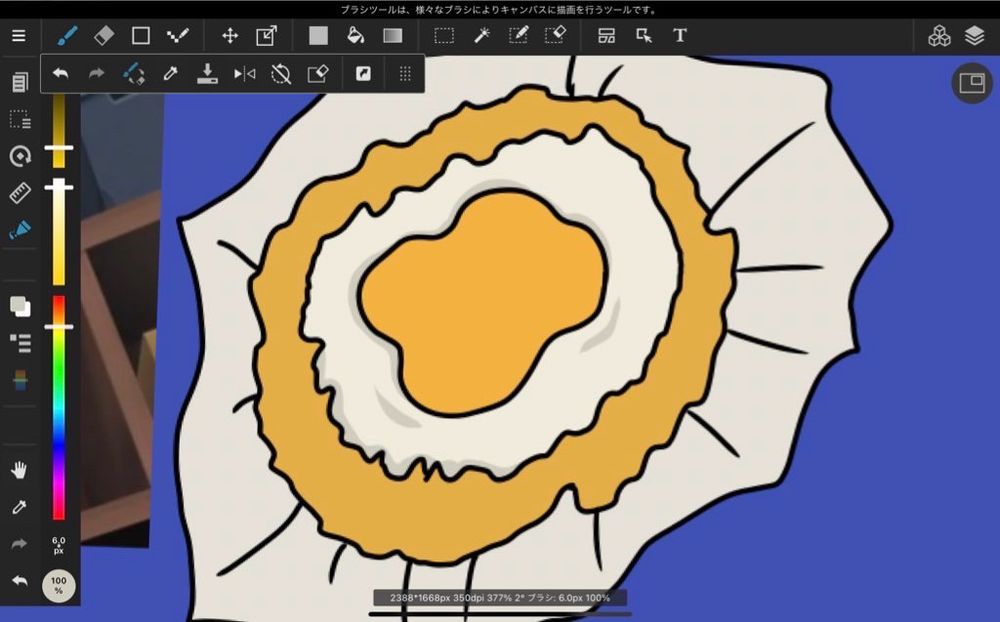
Task: Pick the eyedropper in left sidebar
Action: (19, 507)
